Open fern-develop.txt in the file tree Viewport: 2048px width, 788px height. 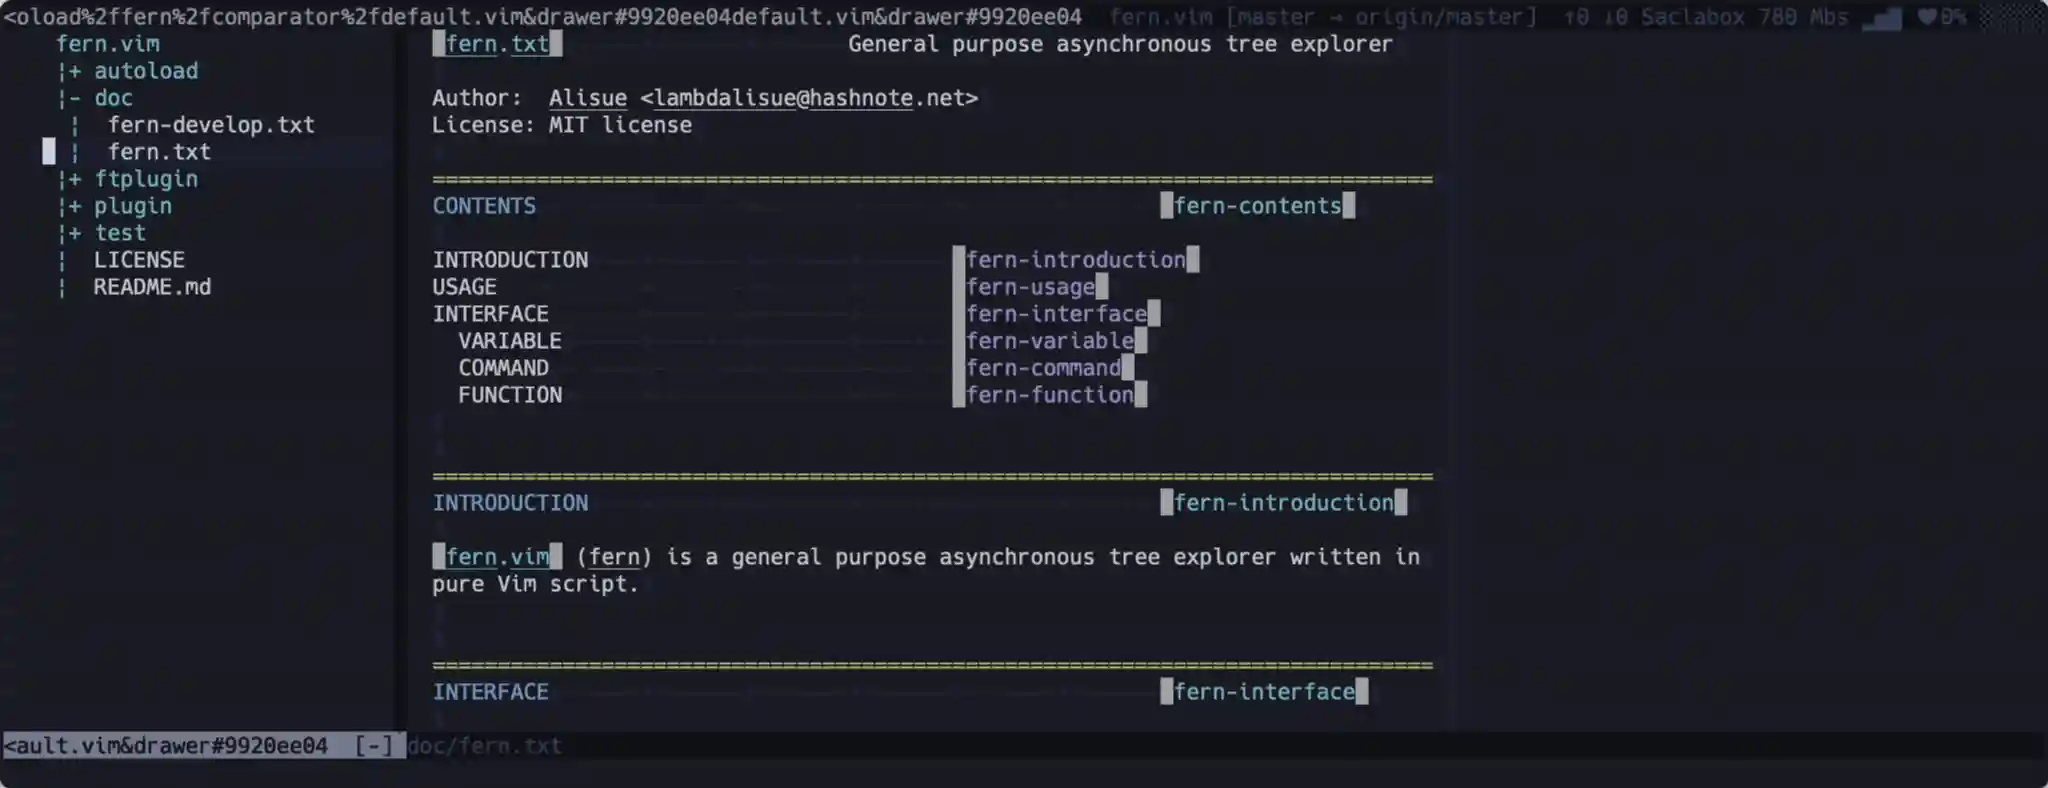pyautogui.click(x=211, y=125)
